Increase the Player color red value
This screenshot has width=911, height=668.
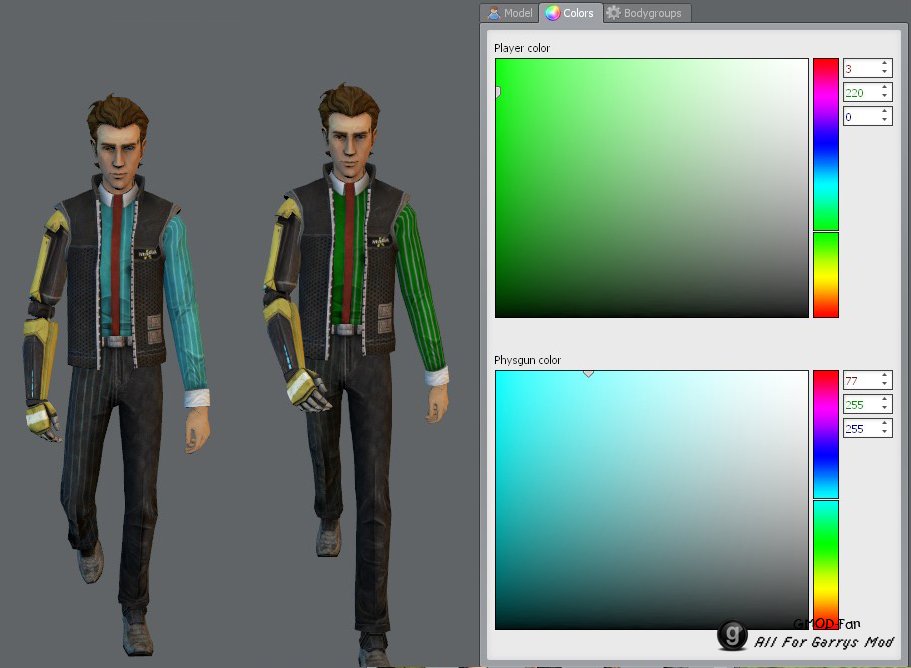tap(884, 63)
